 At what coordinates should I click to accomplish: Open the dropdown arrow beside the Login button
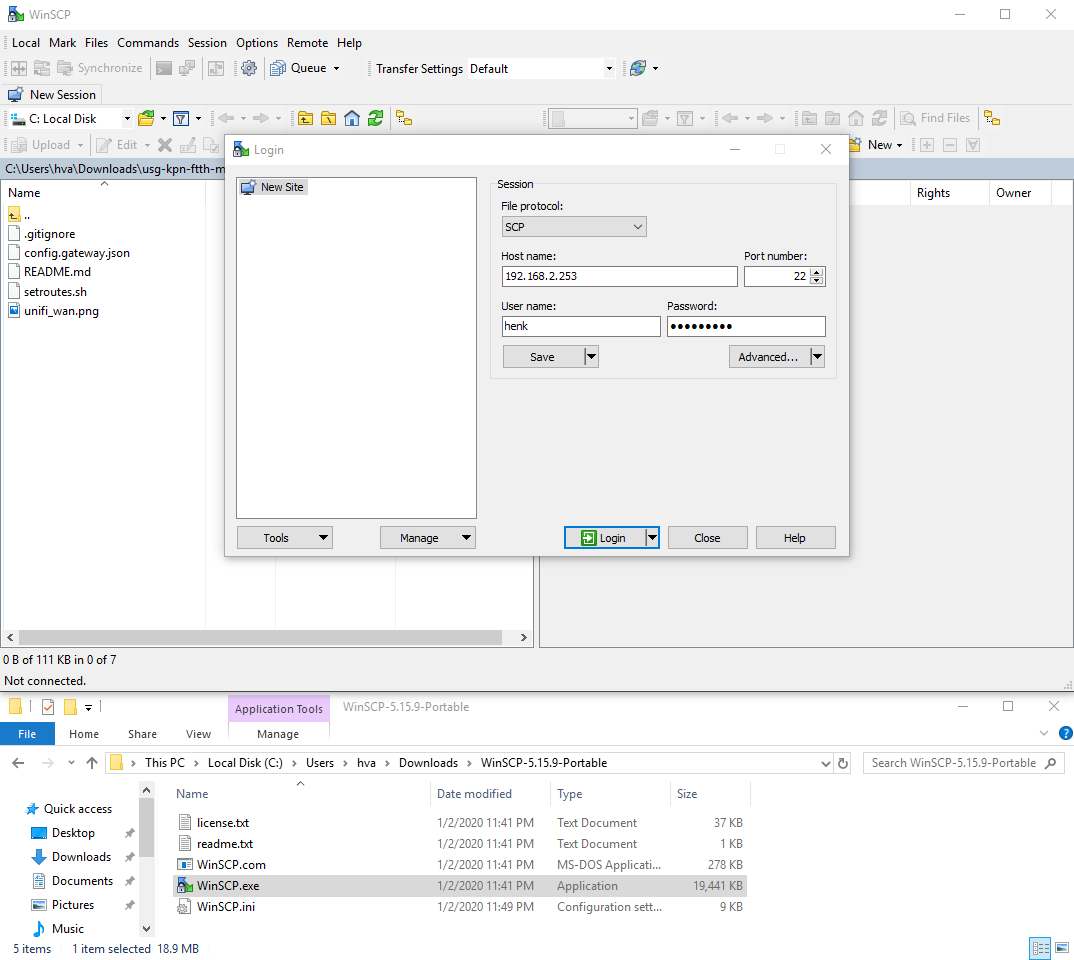click(652, 537)
